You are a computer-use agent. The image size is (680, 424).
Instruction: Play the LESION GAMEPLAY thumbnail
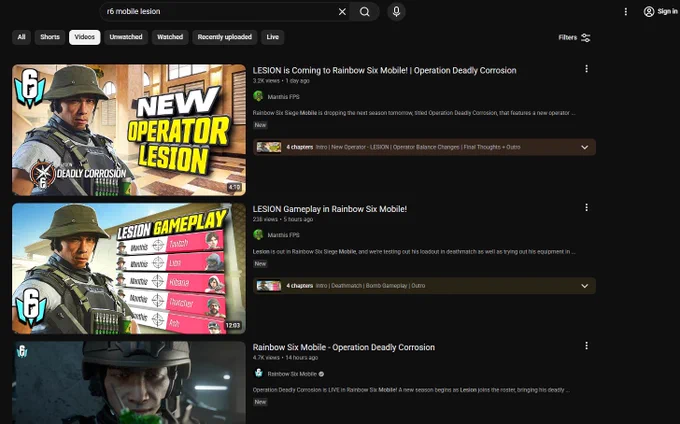[x=129, y=268]
